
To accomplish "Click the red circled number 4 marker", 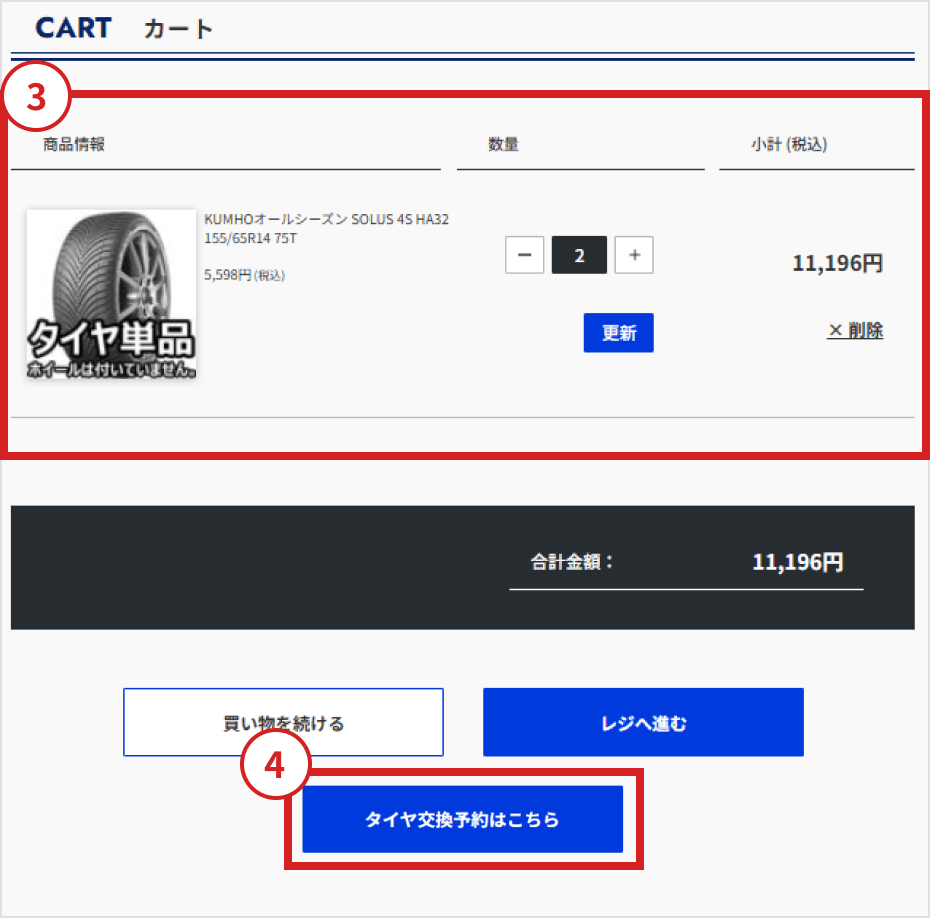I will pyautogui.click(x=275, y=764).
